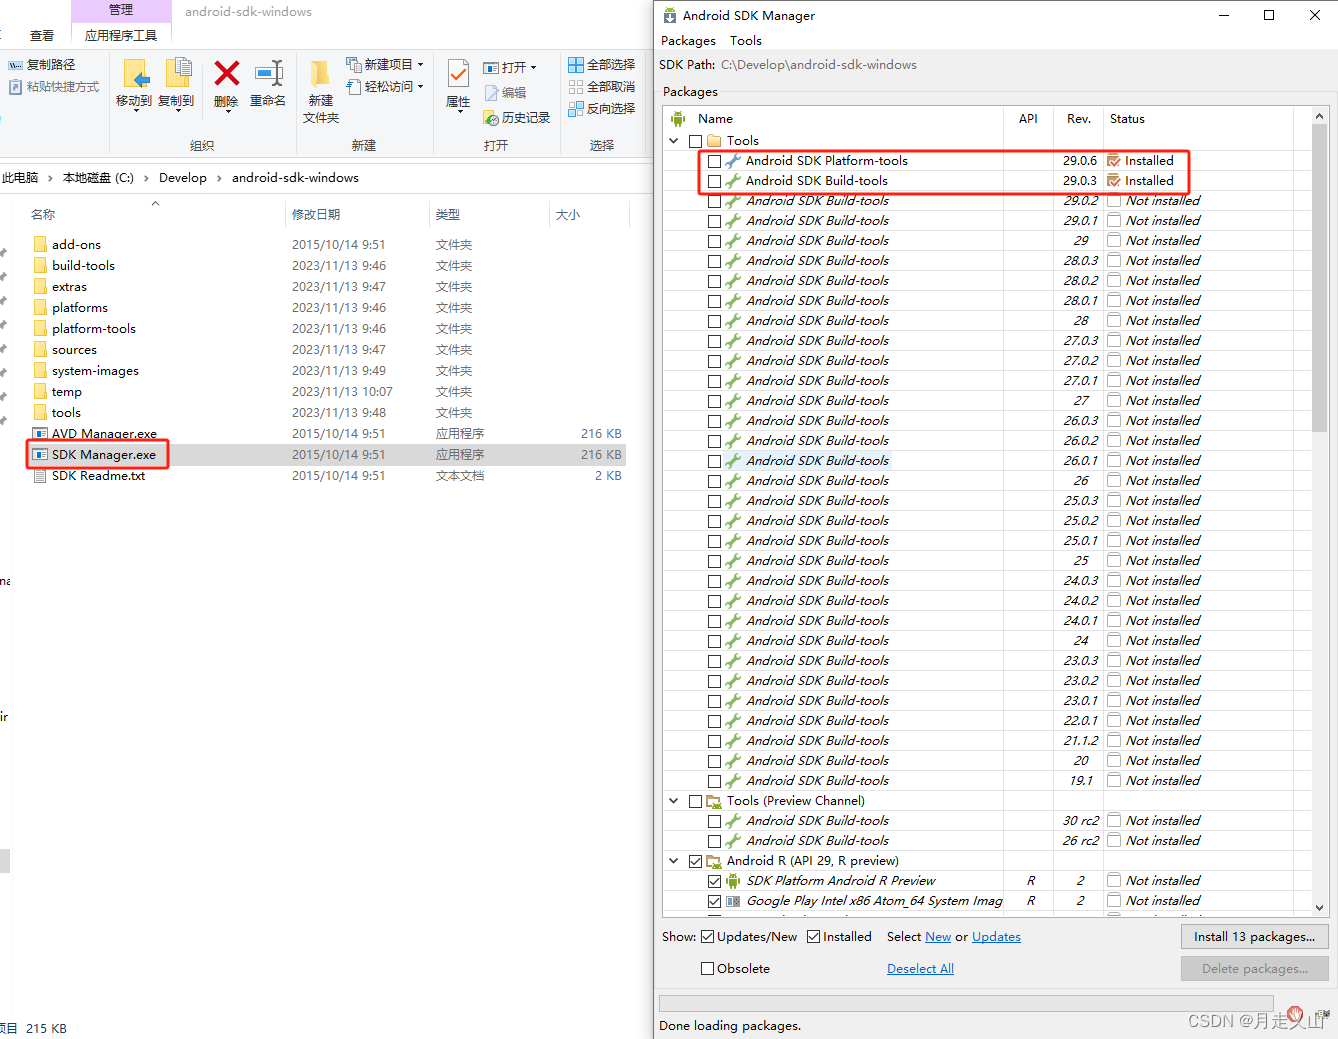Image resolution: width=1338 pixels, height=1039 pixels.
Task: Collapse the Tools (Preview Channel) group
Action: (x=674, y=801)
